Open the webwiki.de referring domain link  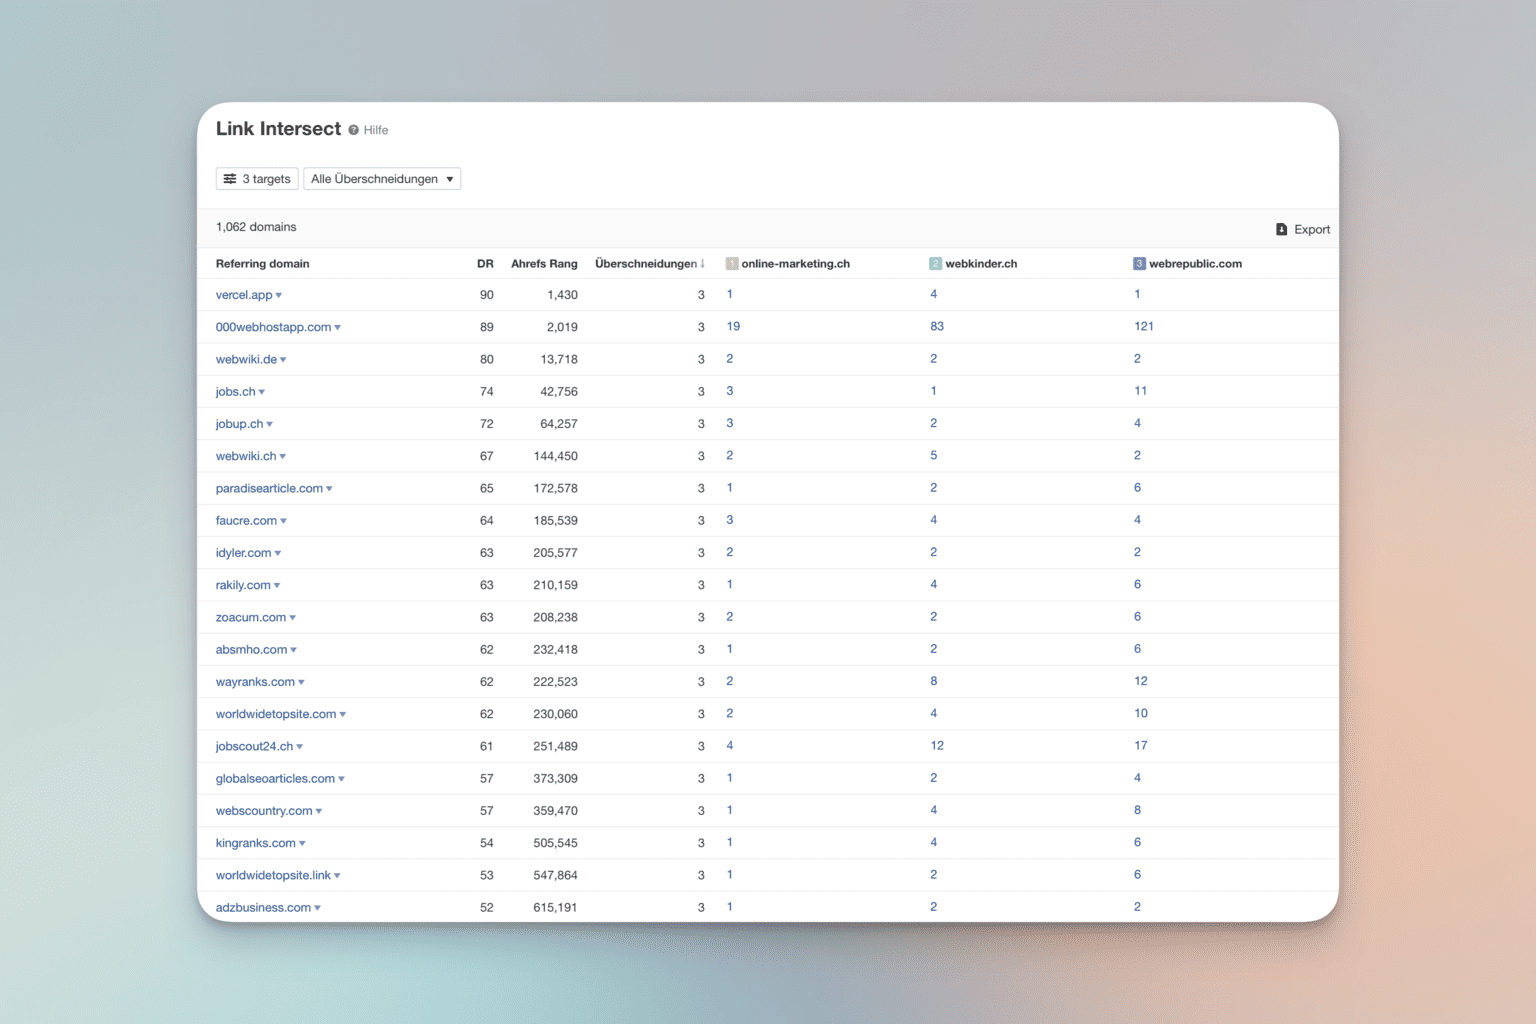(246, 359)
